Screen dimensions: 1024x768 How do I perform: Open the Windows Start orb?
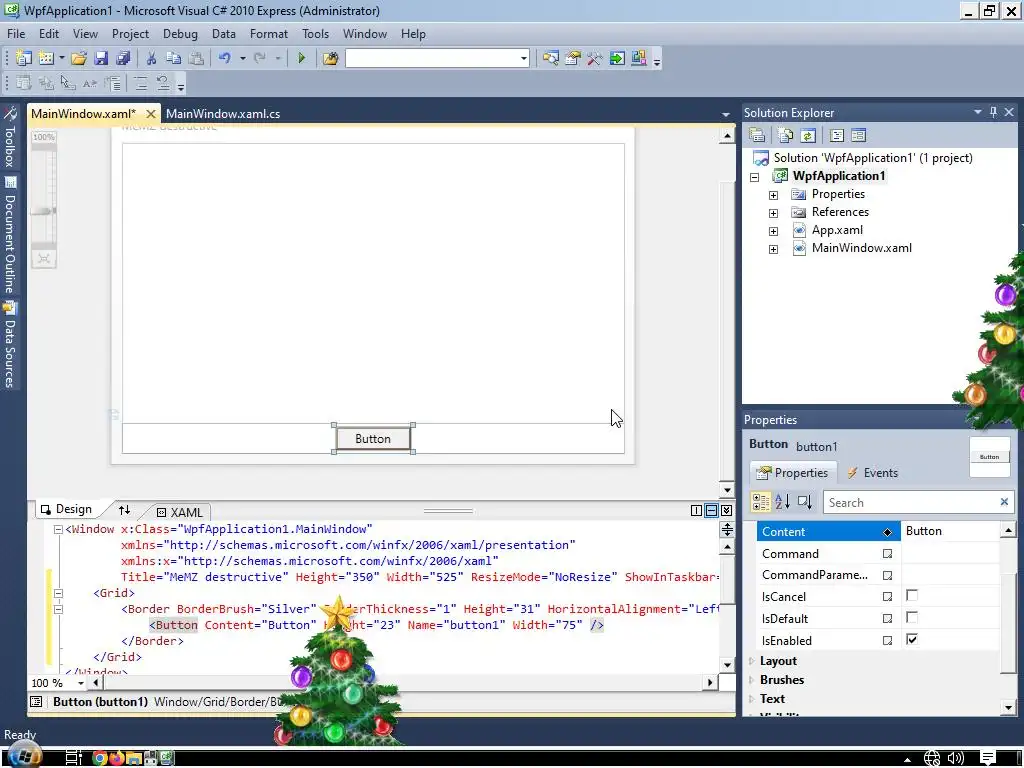click(x=24, y=756)
